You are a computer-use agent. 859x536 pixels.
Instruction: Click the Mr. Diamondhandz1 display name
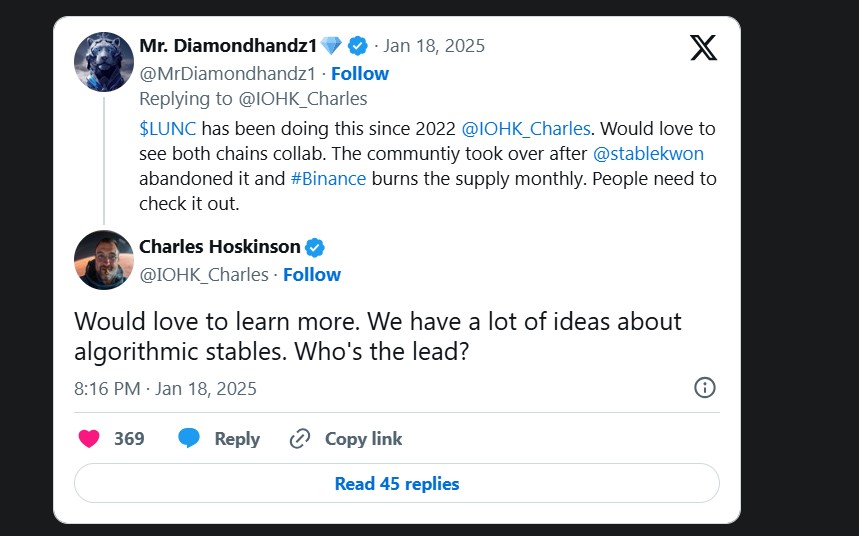pyautogui.click(x=227, y=46)
